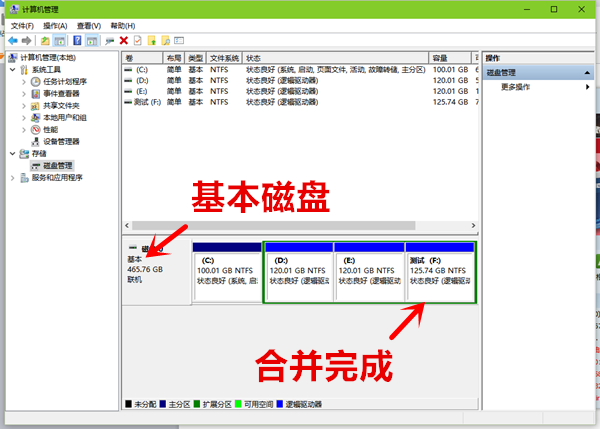This screenshot has height=429, width=600.
Task: Click the Up one level folder icon
Action: tap(45, 41)
